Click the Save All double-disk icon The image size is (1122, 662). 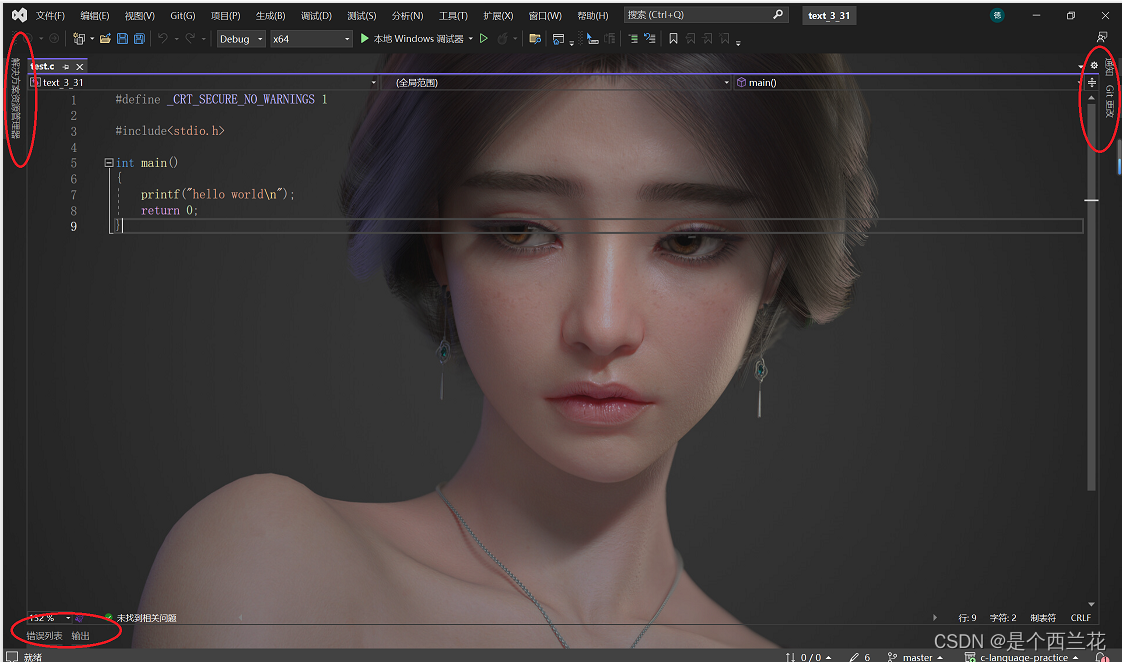(140, 39)
